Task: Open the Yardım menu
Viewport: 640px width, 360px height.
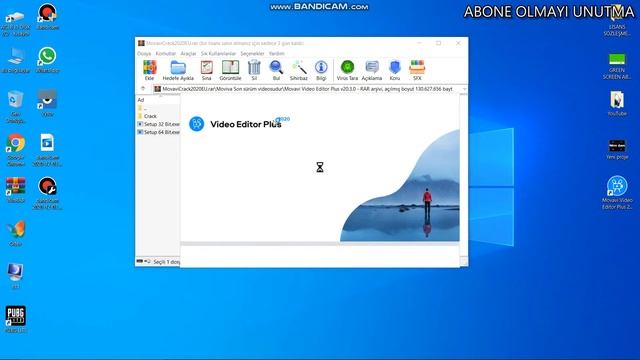Action: click(276, 53)
